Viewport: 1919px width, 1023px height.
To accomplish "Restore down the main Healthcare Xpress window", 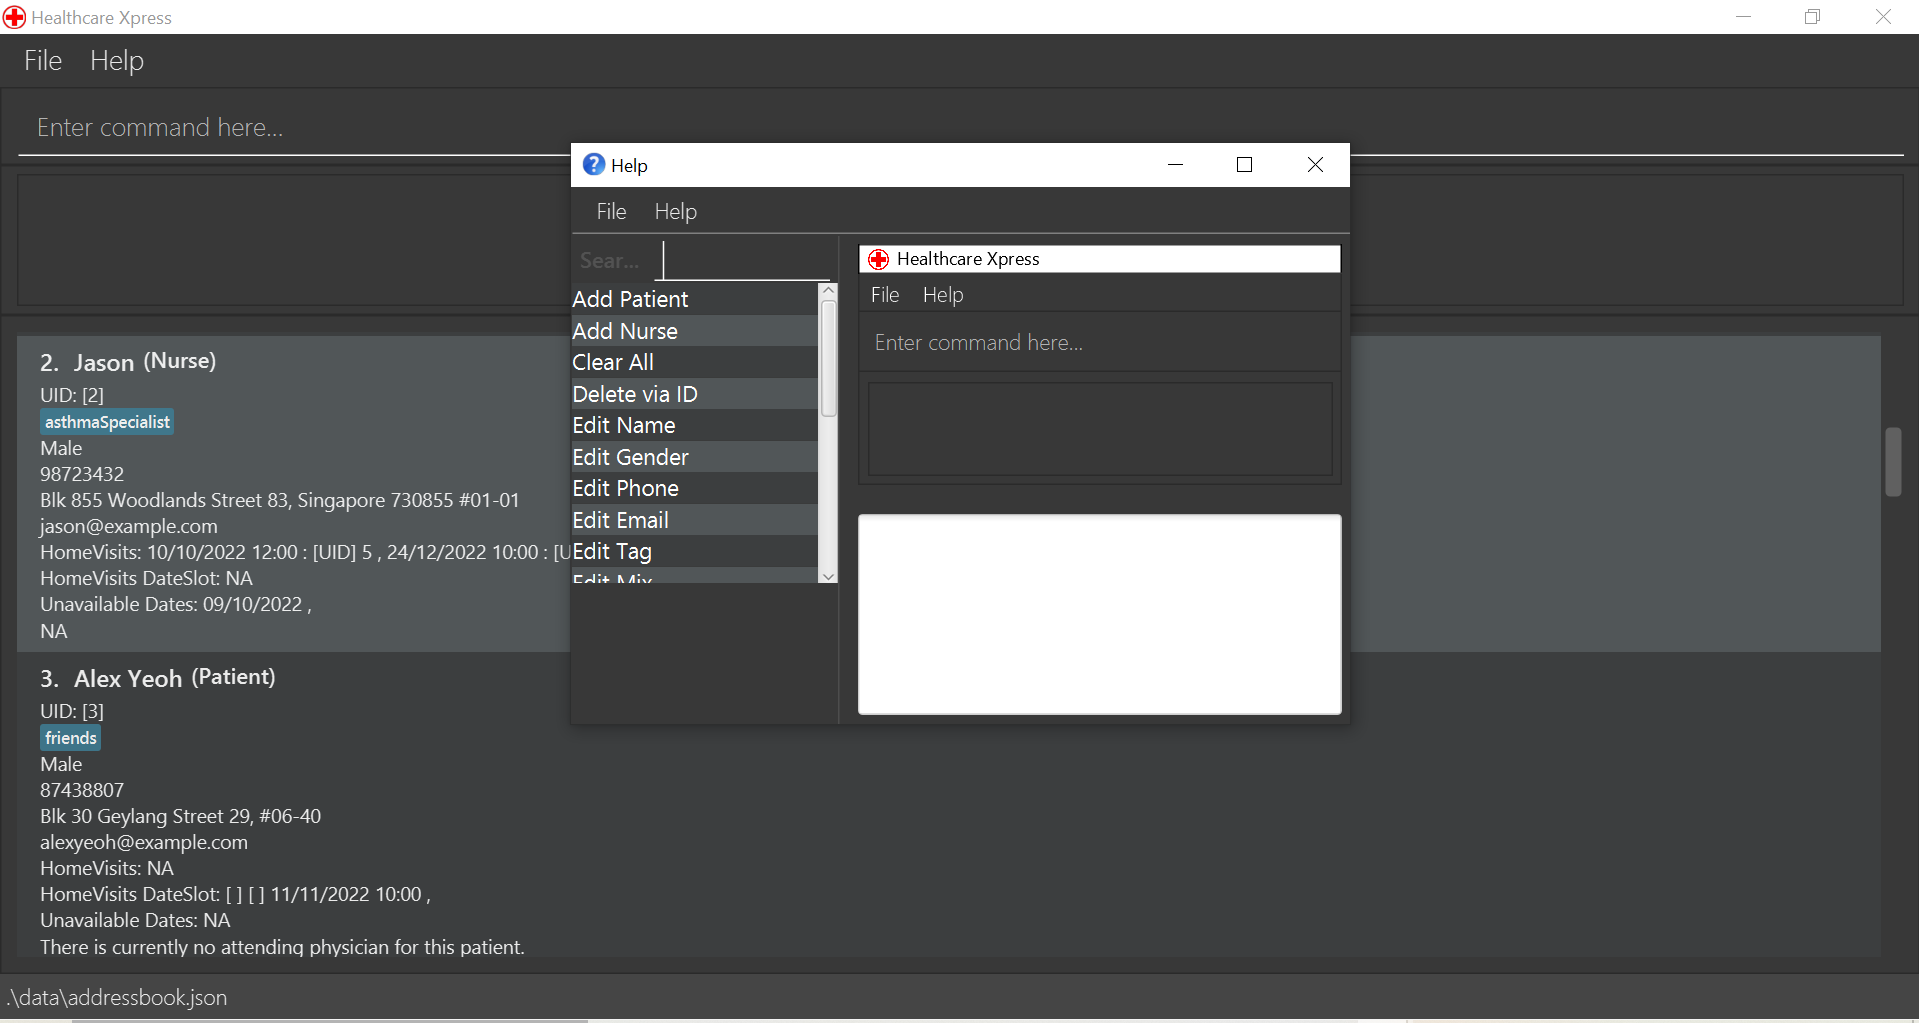I will tap(1812, 17).
